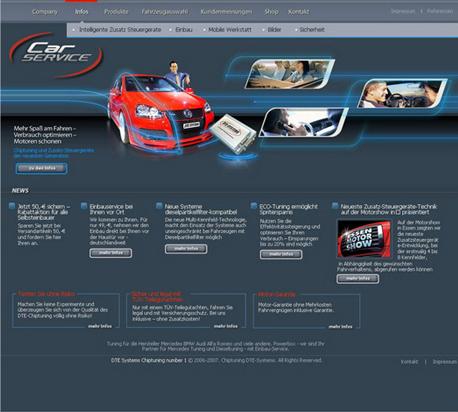This screenshot has height=412, width=458.
Task: Click 'mehr Infos' in the 'Testen Sie ohne Risiko' box
Action: click(x=100, y=326)
